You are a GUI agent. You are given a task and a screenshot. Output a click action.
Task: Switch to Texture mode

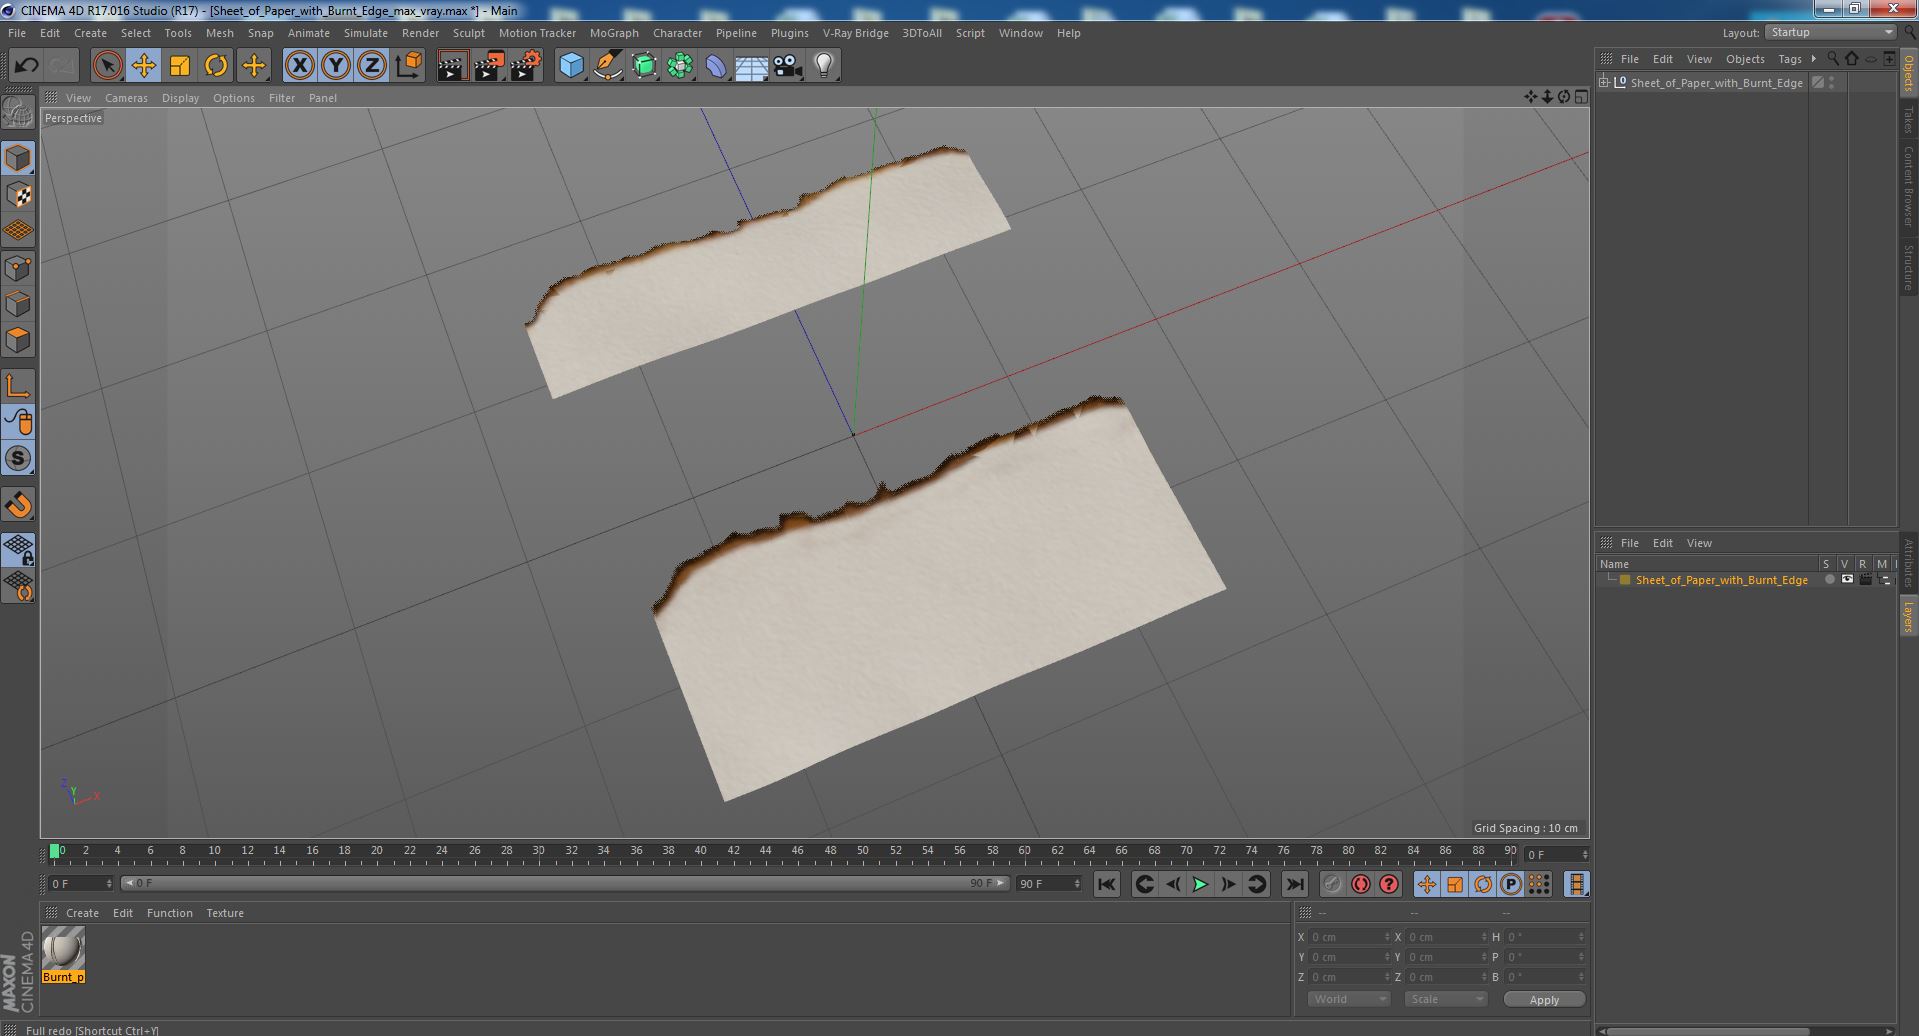[x=18, y=195]
